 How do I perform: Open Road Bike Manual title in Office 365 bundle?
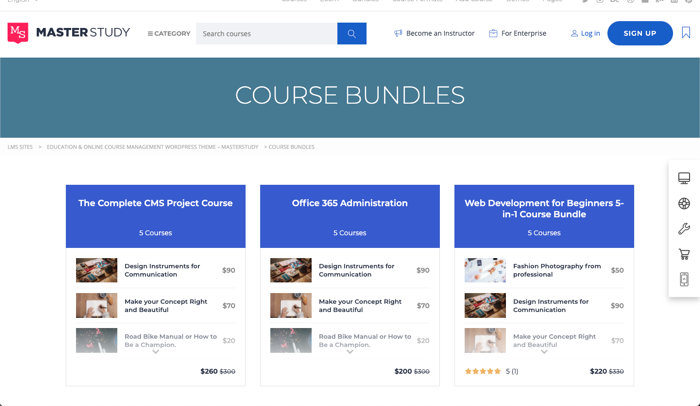click(x=365, y=341)
